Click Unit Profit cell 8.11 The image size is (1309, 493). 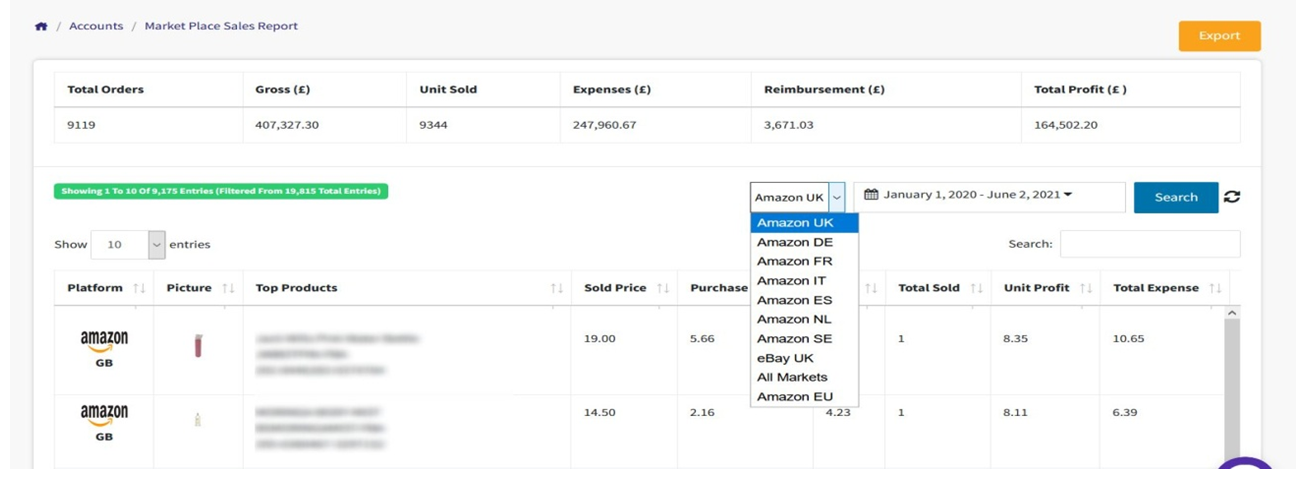1017,412
